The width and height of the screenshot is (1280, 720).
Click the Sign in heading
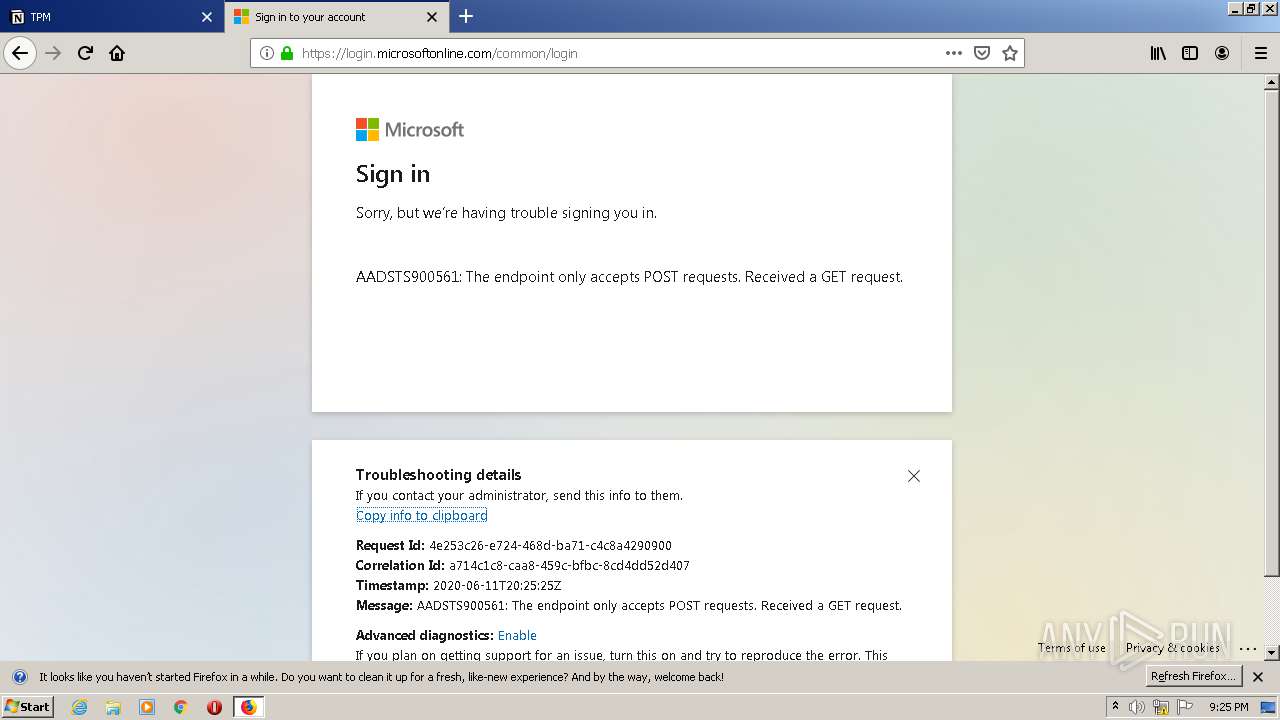pyautogui.click(x=393, y=174)
